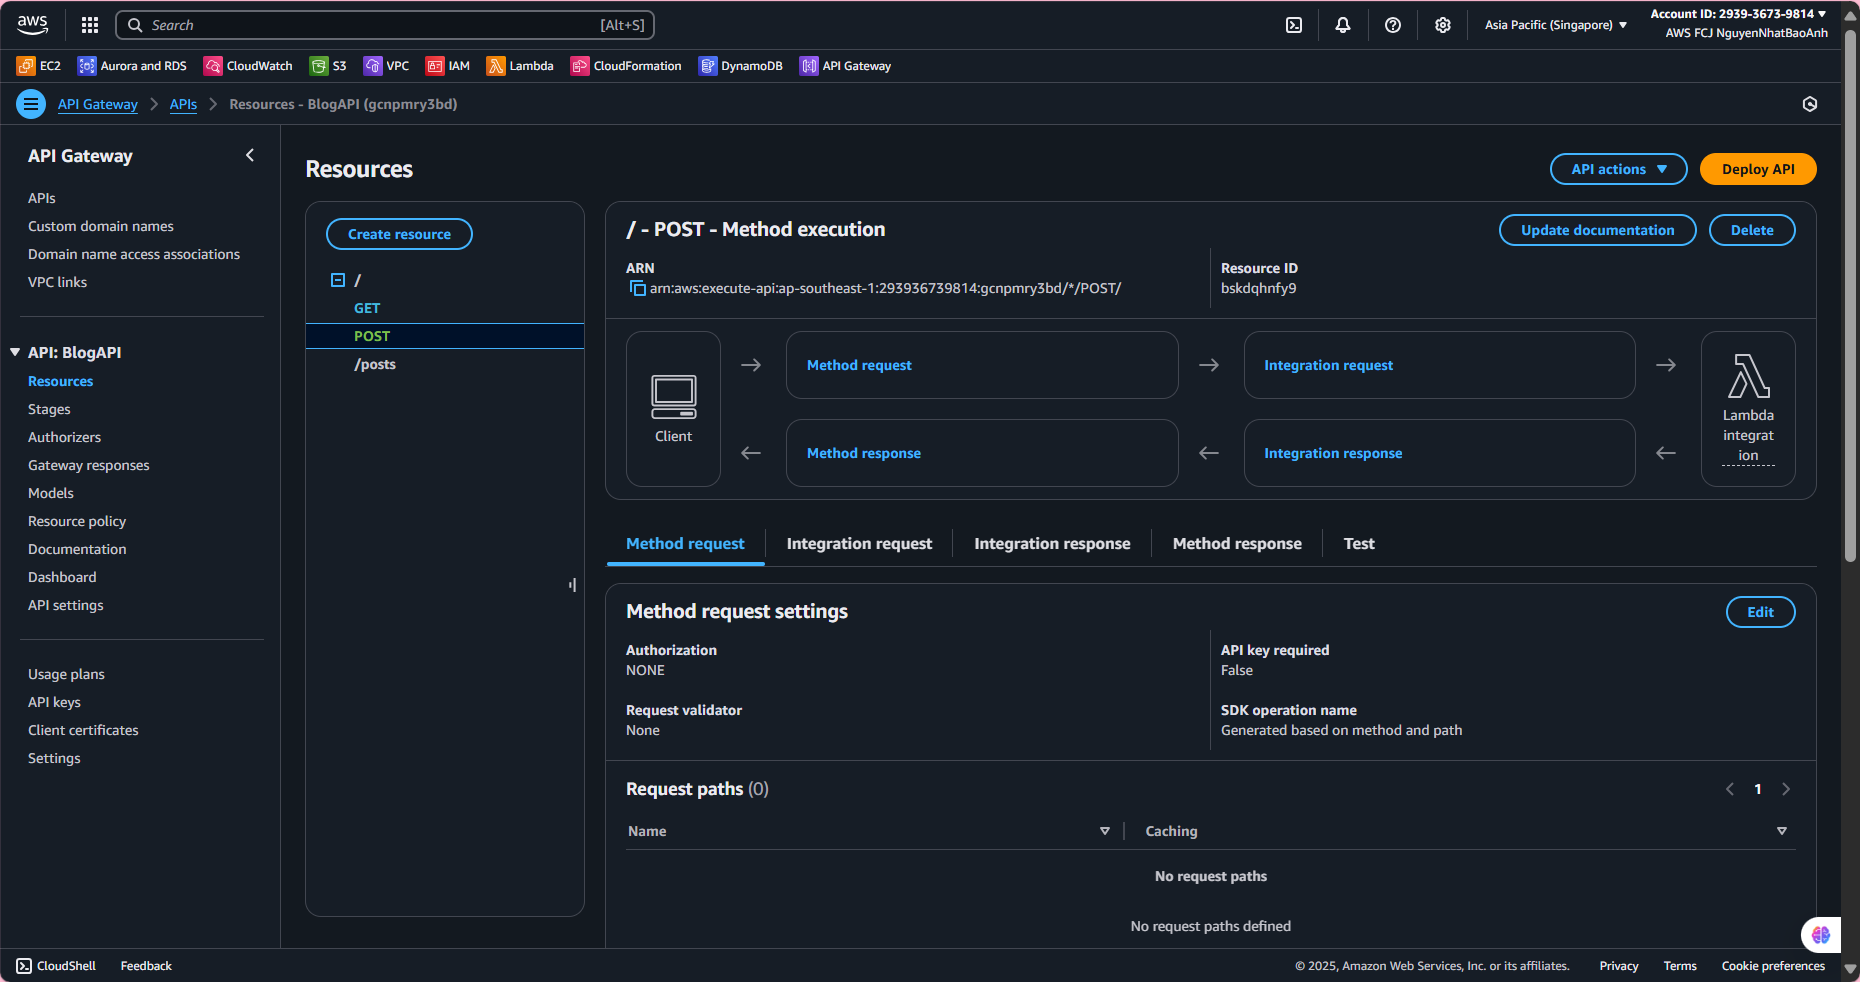Open the Asia Pacific (Singapore) region selector
This screenshot has height=982, width=1860.
pos(1555,25)
